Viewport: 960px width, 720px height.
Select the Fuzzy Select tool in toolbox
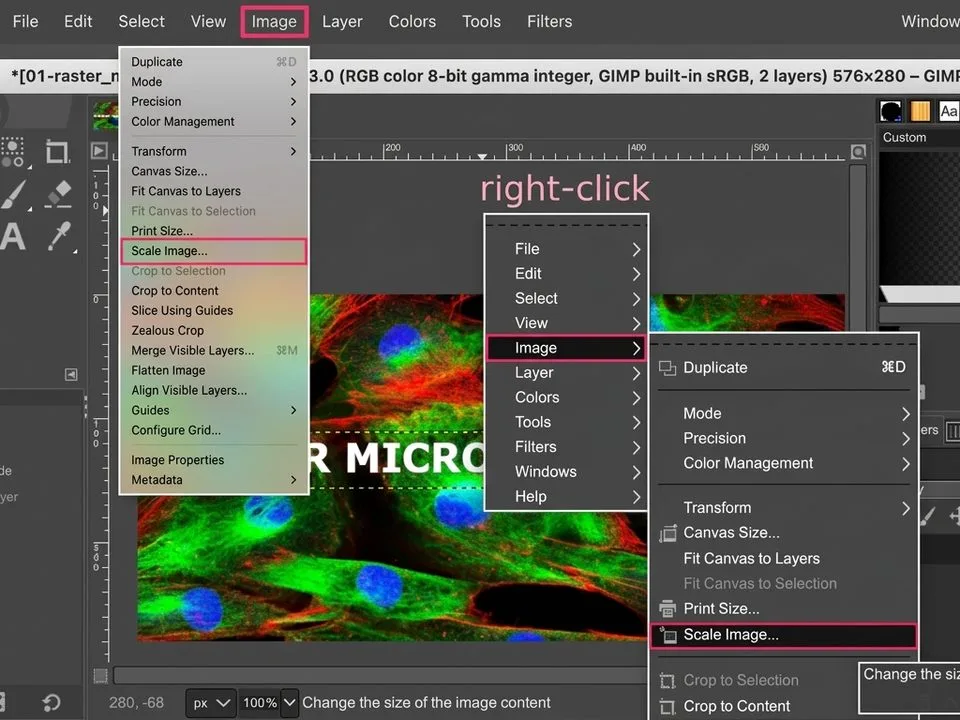(x=13, y=151)
